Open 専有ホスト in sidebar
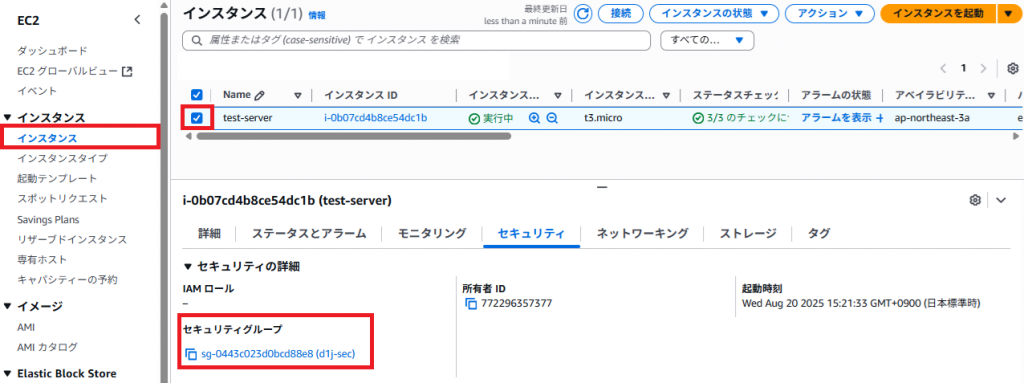1024x383 pixels. click(x=42, y=260)
